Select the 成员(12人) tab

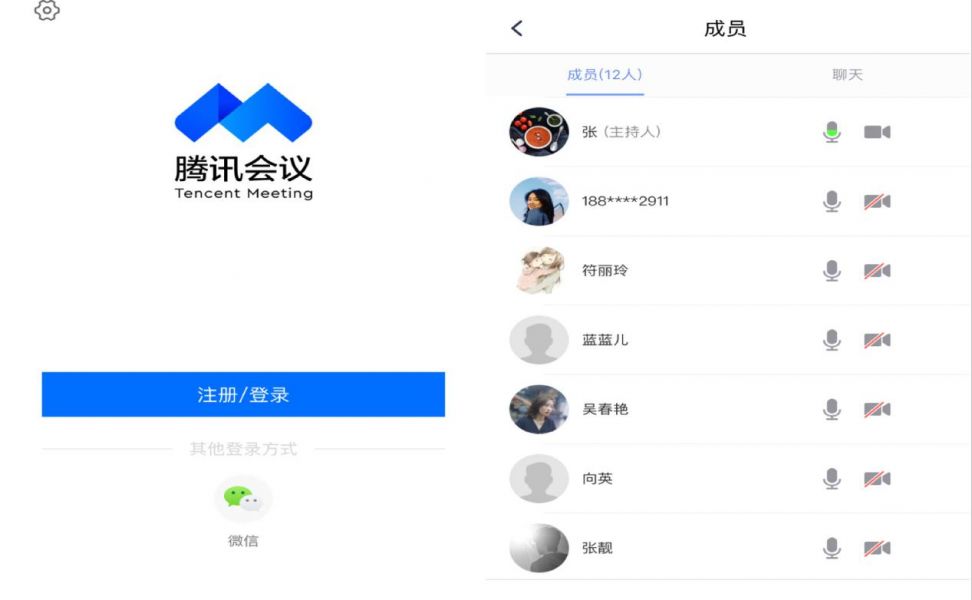pyautogui.click(x=604, y=75)
